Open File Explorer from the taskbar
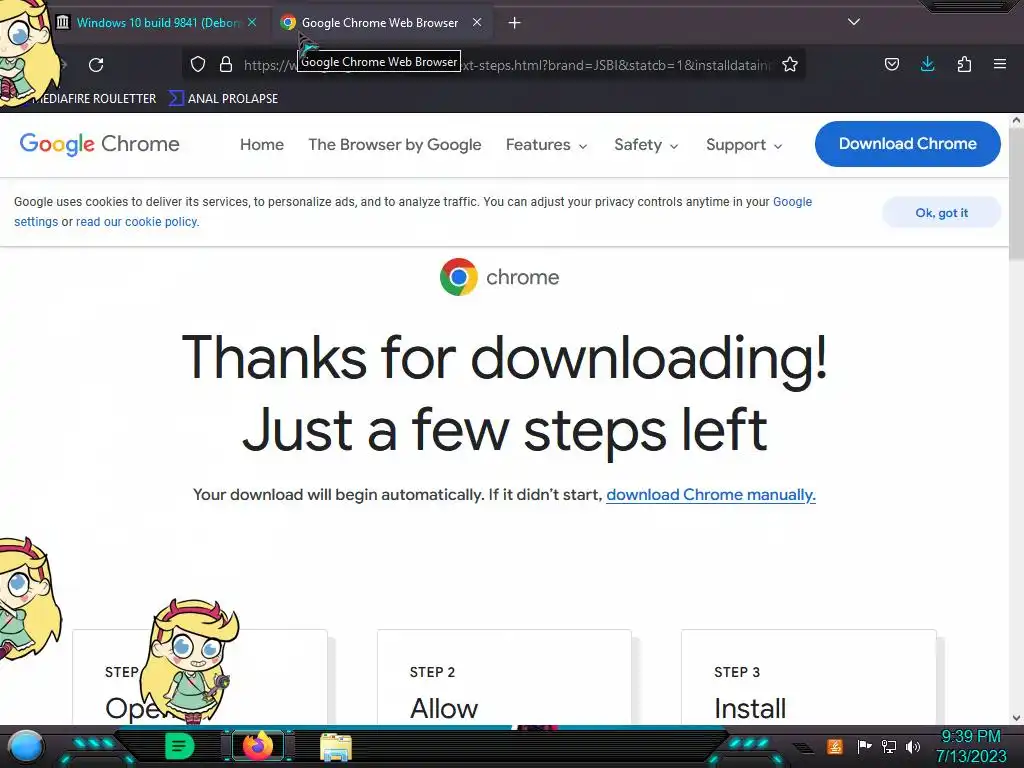 click(336, 746)
